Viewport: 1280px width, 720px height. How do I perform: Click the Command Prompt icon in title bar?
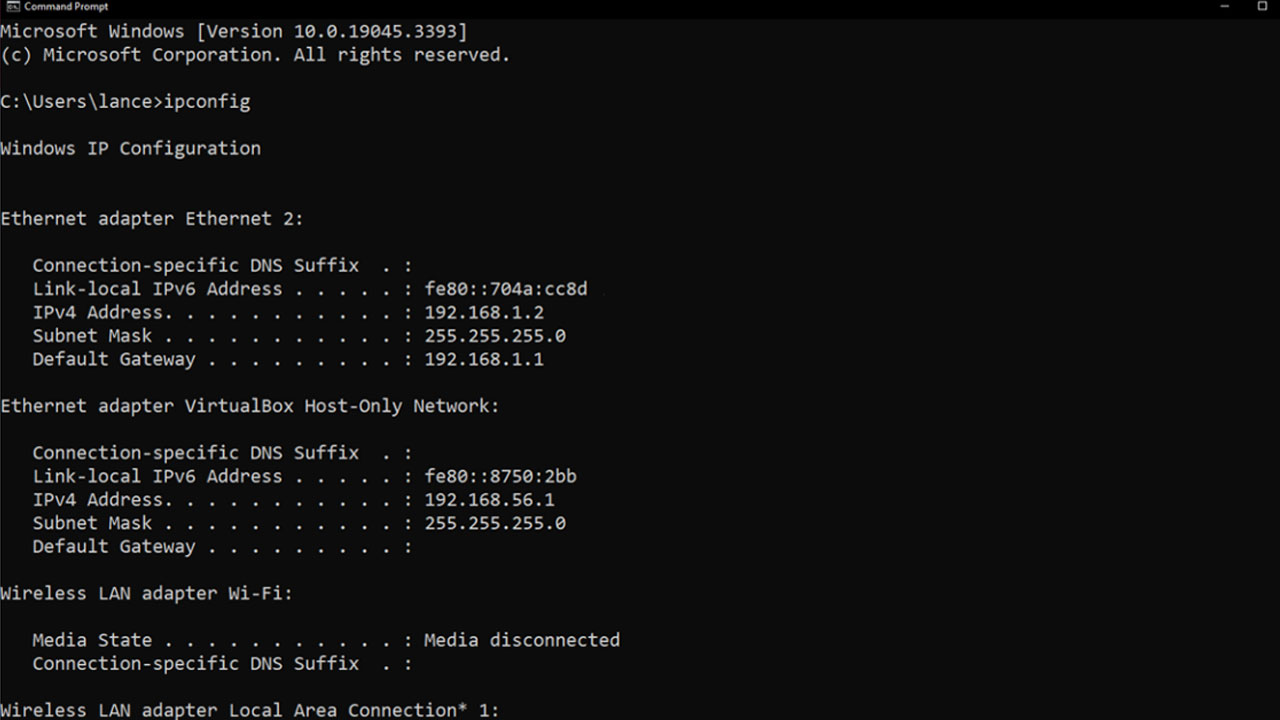click(x=12, y=6)
